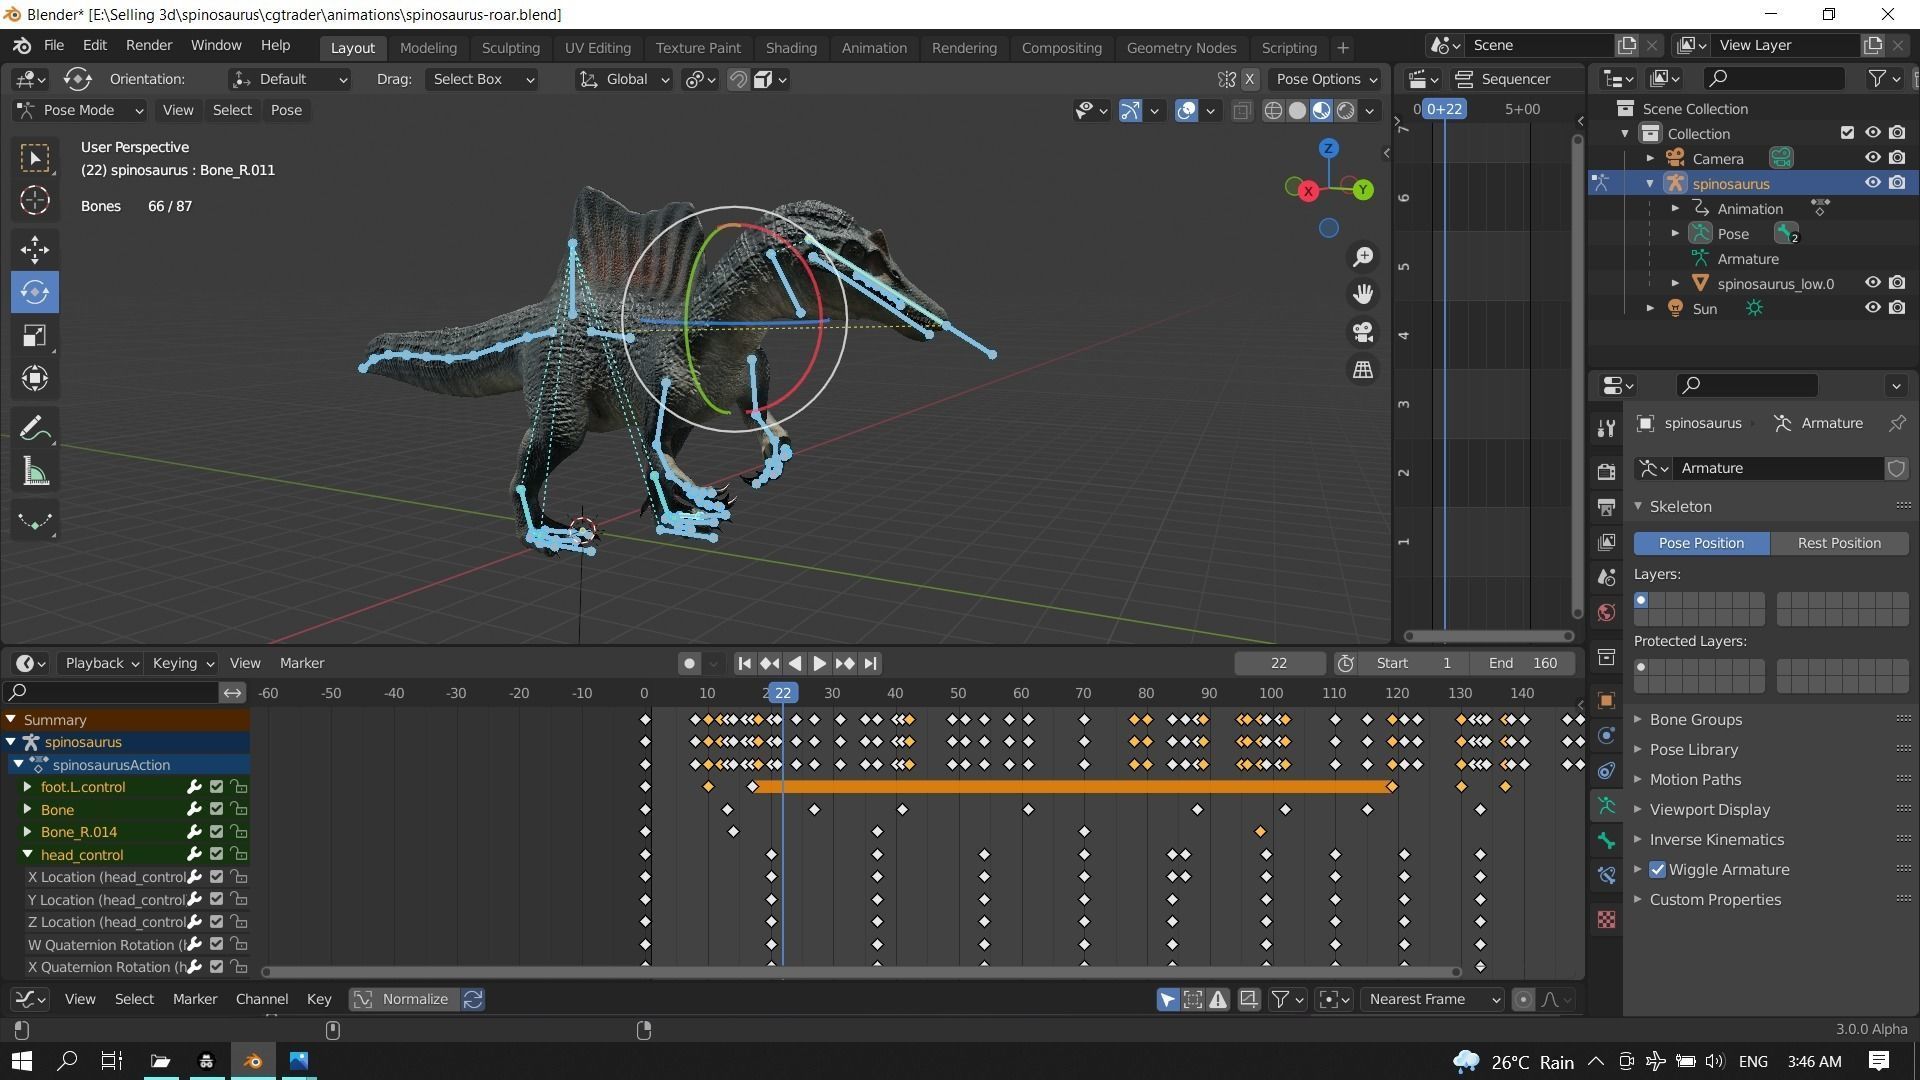
Task: Choose the Rotate tool
Action: point(35,292)
